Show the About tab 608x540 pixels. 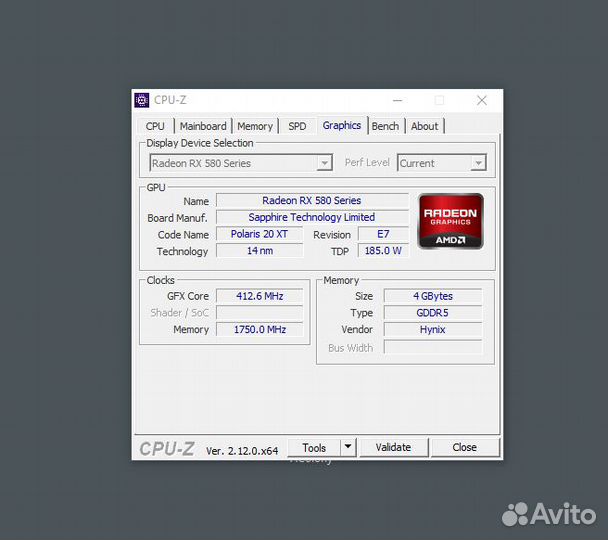coord(425,126)
